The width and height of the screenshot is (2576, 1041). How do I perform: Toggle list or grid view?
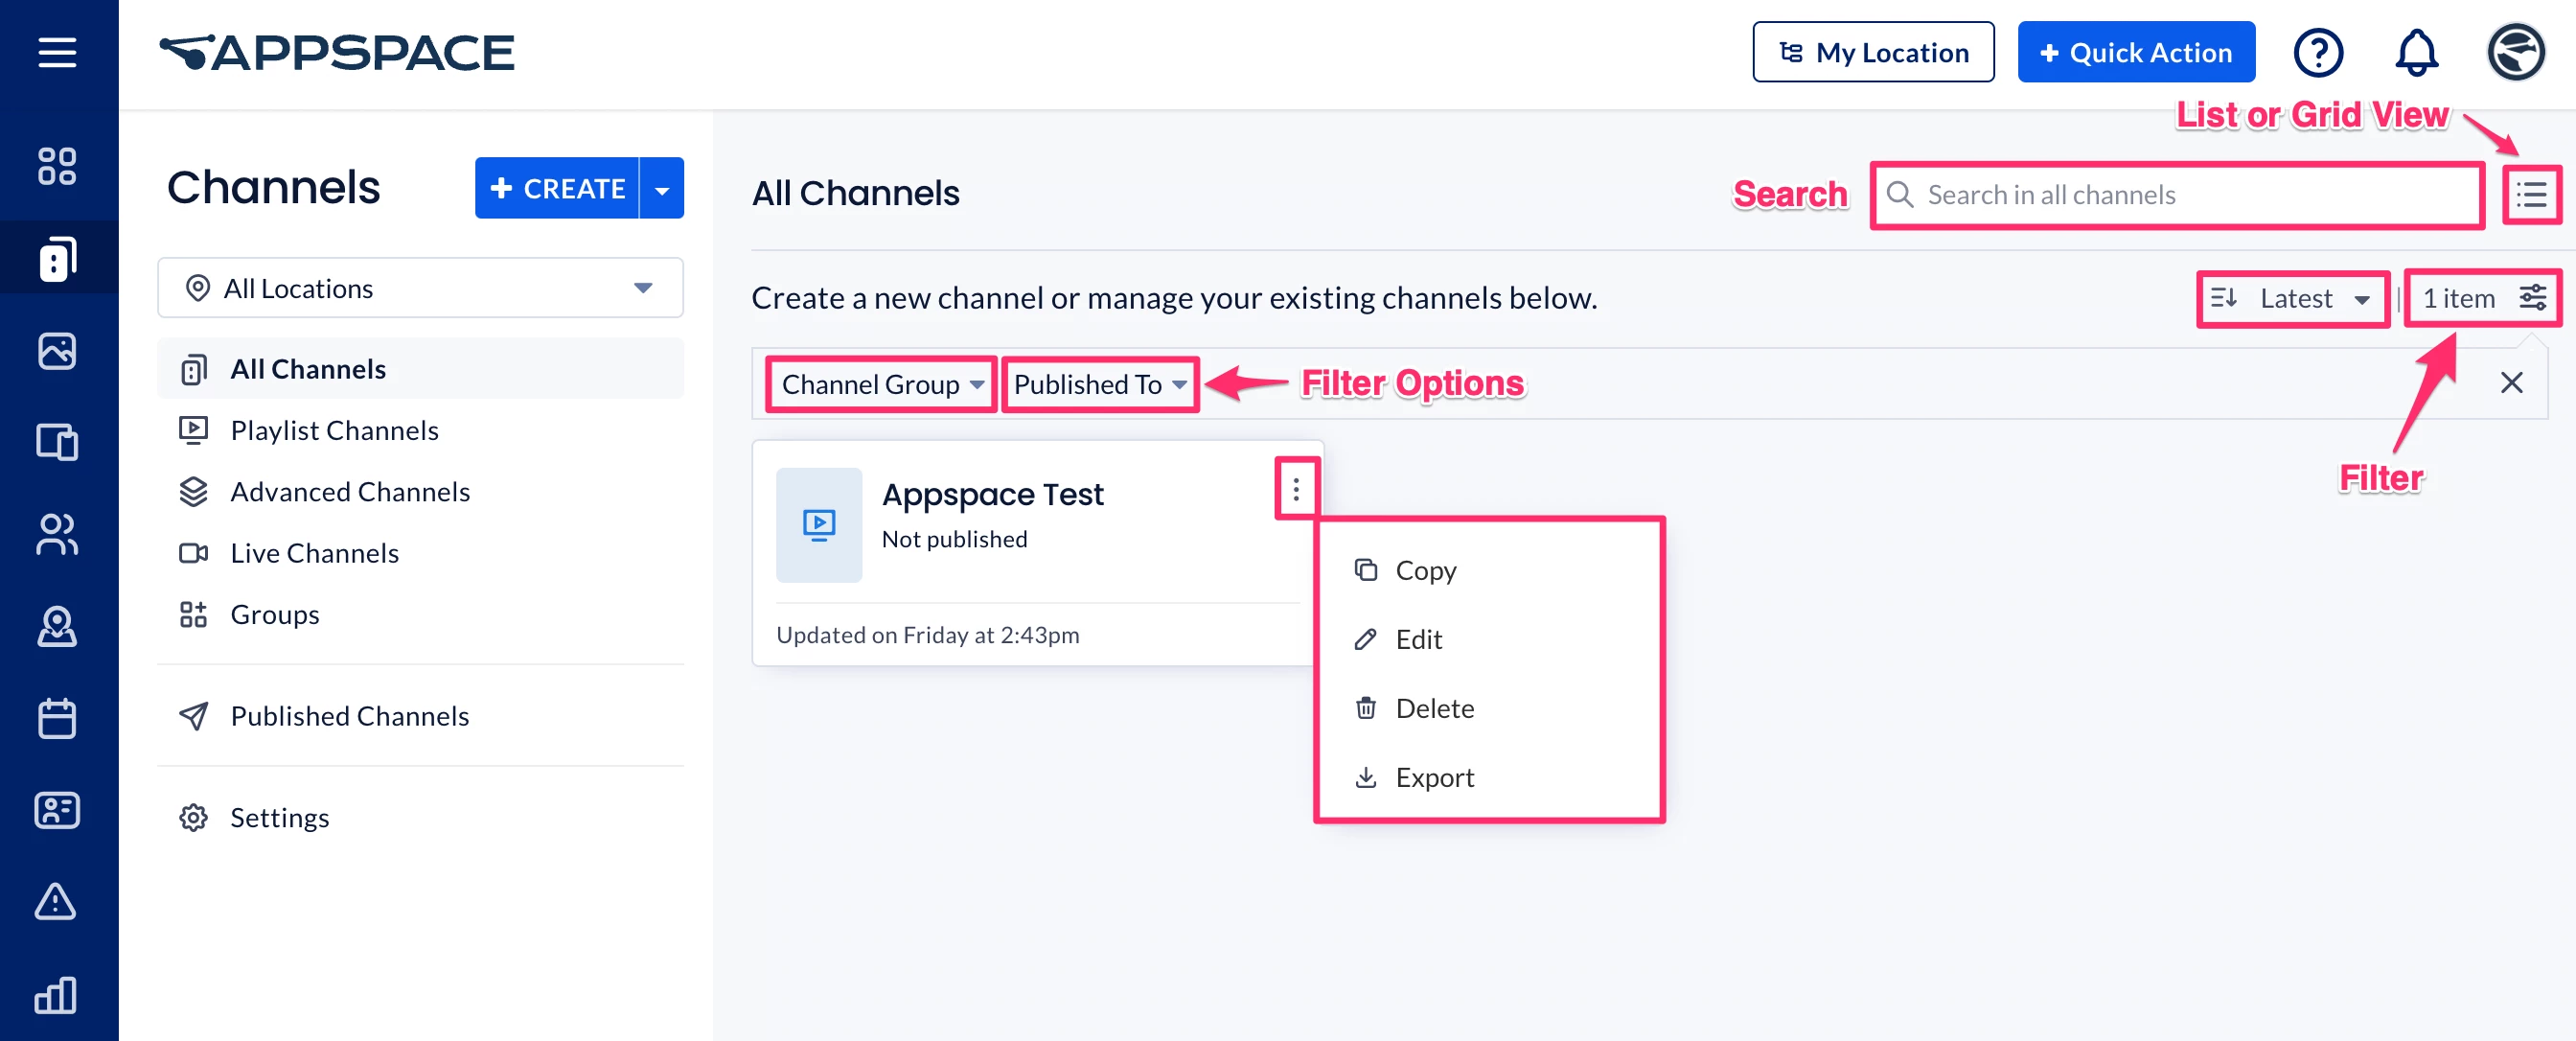(x=2531, y=195)
